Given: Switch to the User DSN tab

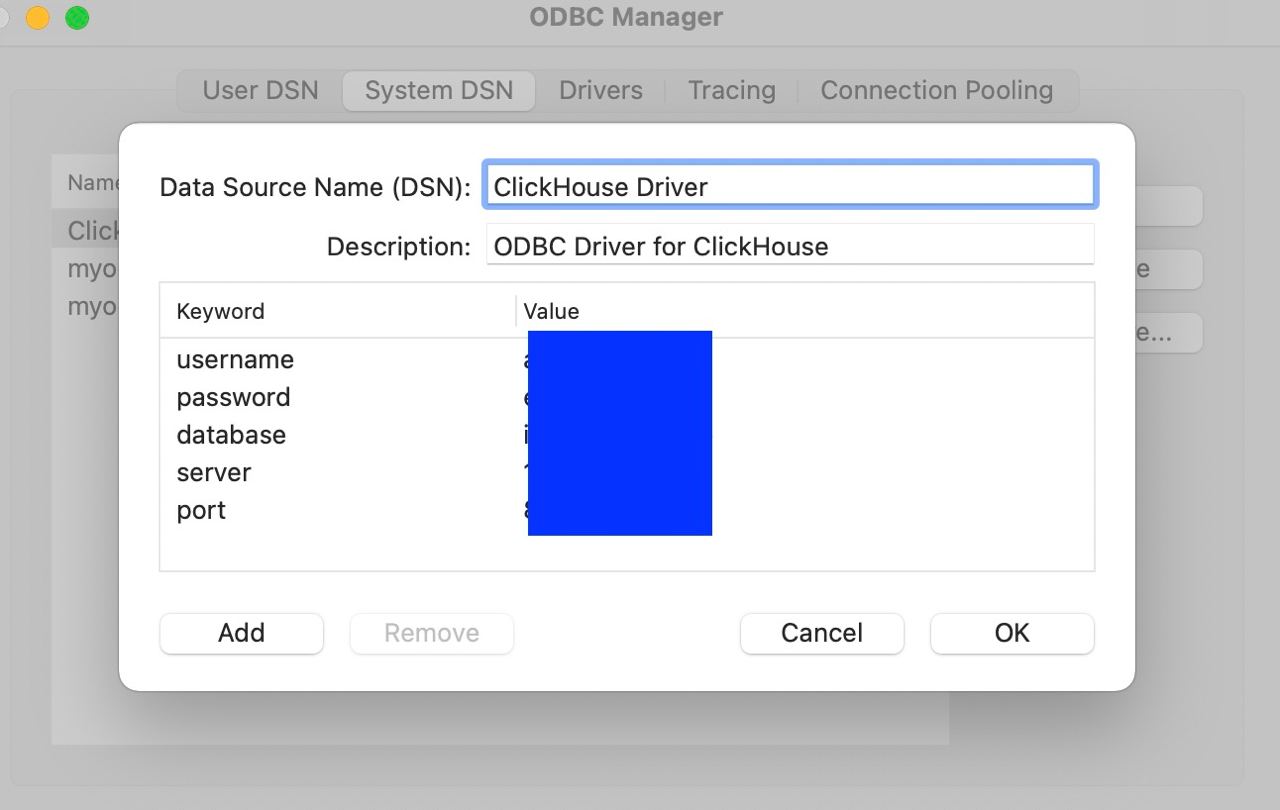Looking at the screenshot, I should [260, 90].
